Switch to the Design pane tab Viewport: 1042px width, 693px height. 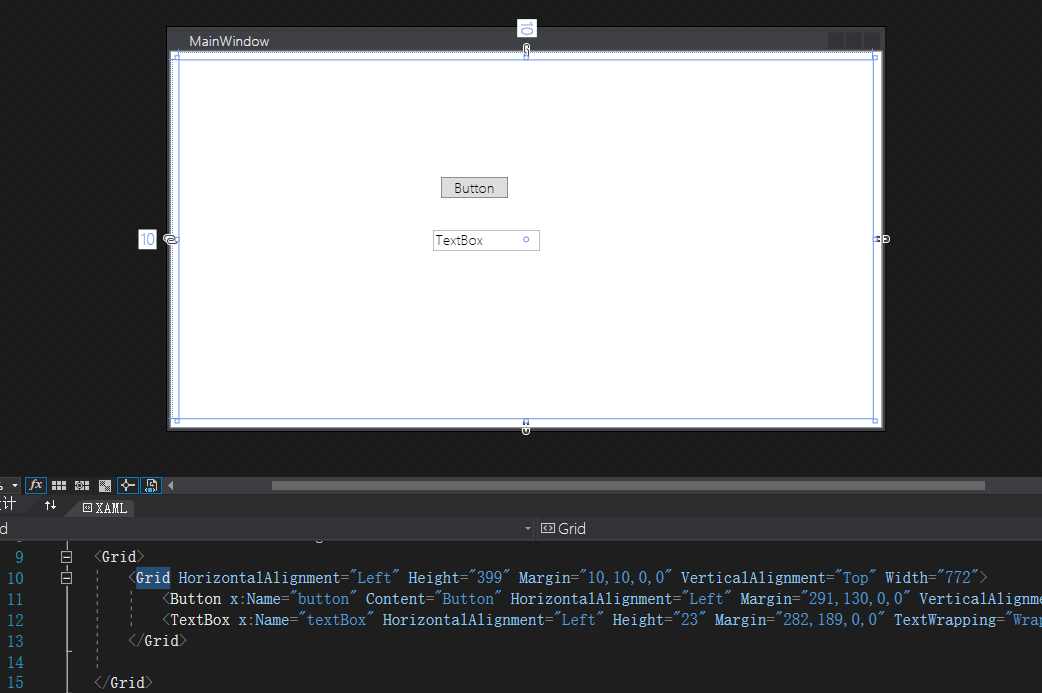13,505
